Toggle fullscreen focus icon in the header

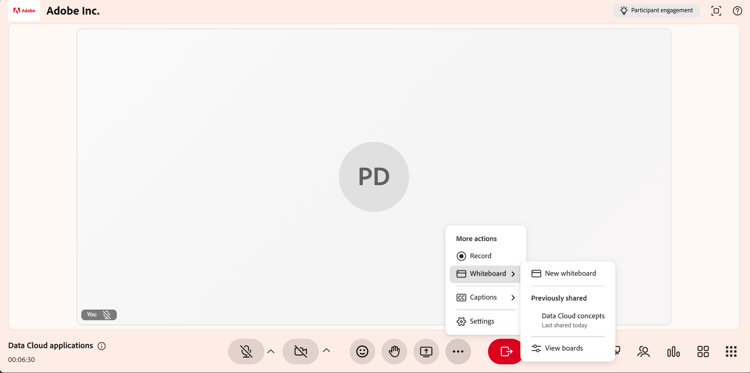click(716, 11)
